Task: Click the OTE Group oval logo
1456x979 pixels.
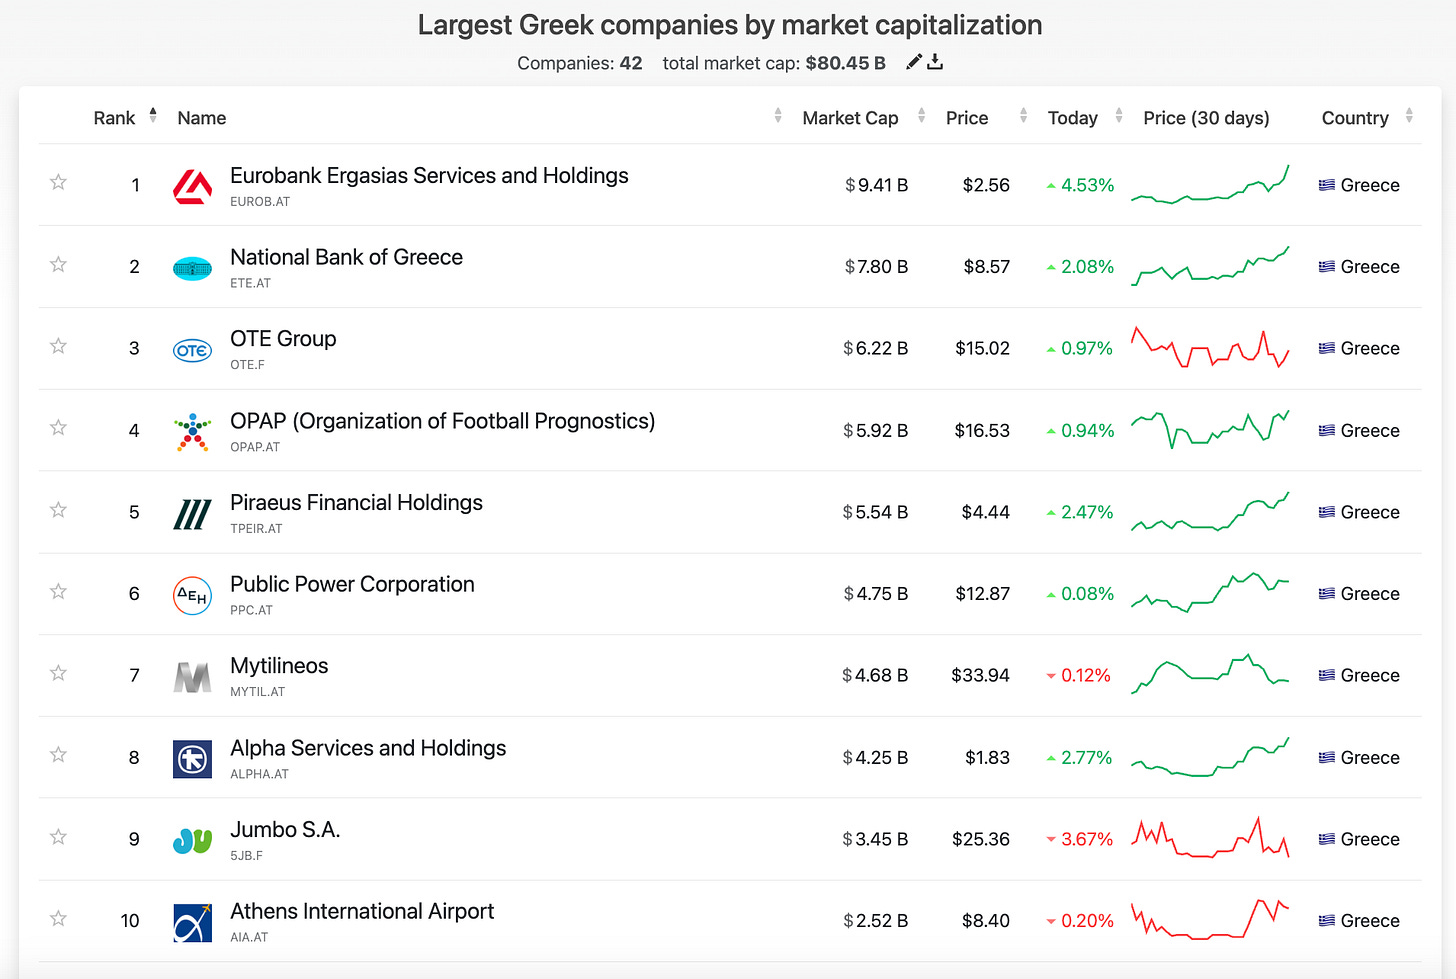Action: point(192,350)
